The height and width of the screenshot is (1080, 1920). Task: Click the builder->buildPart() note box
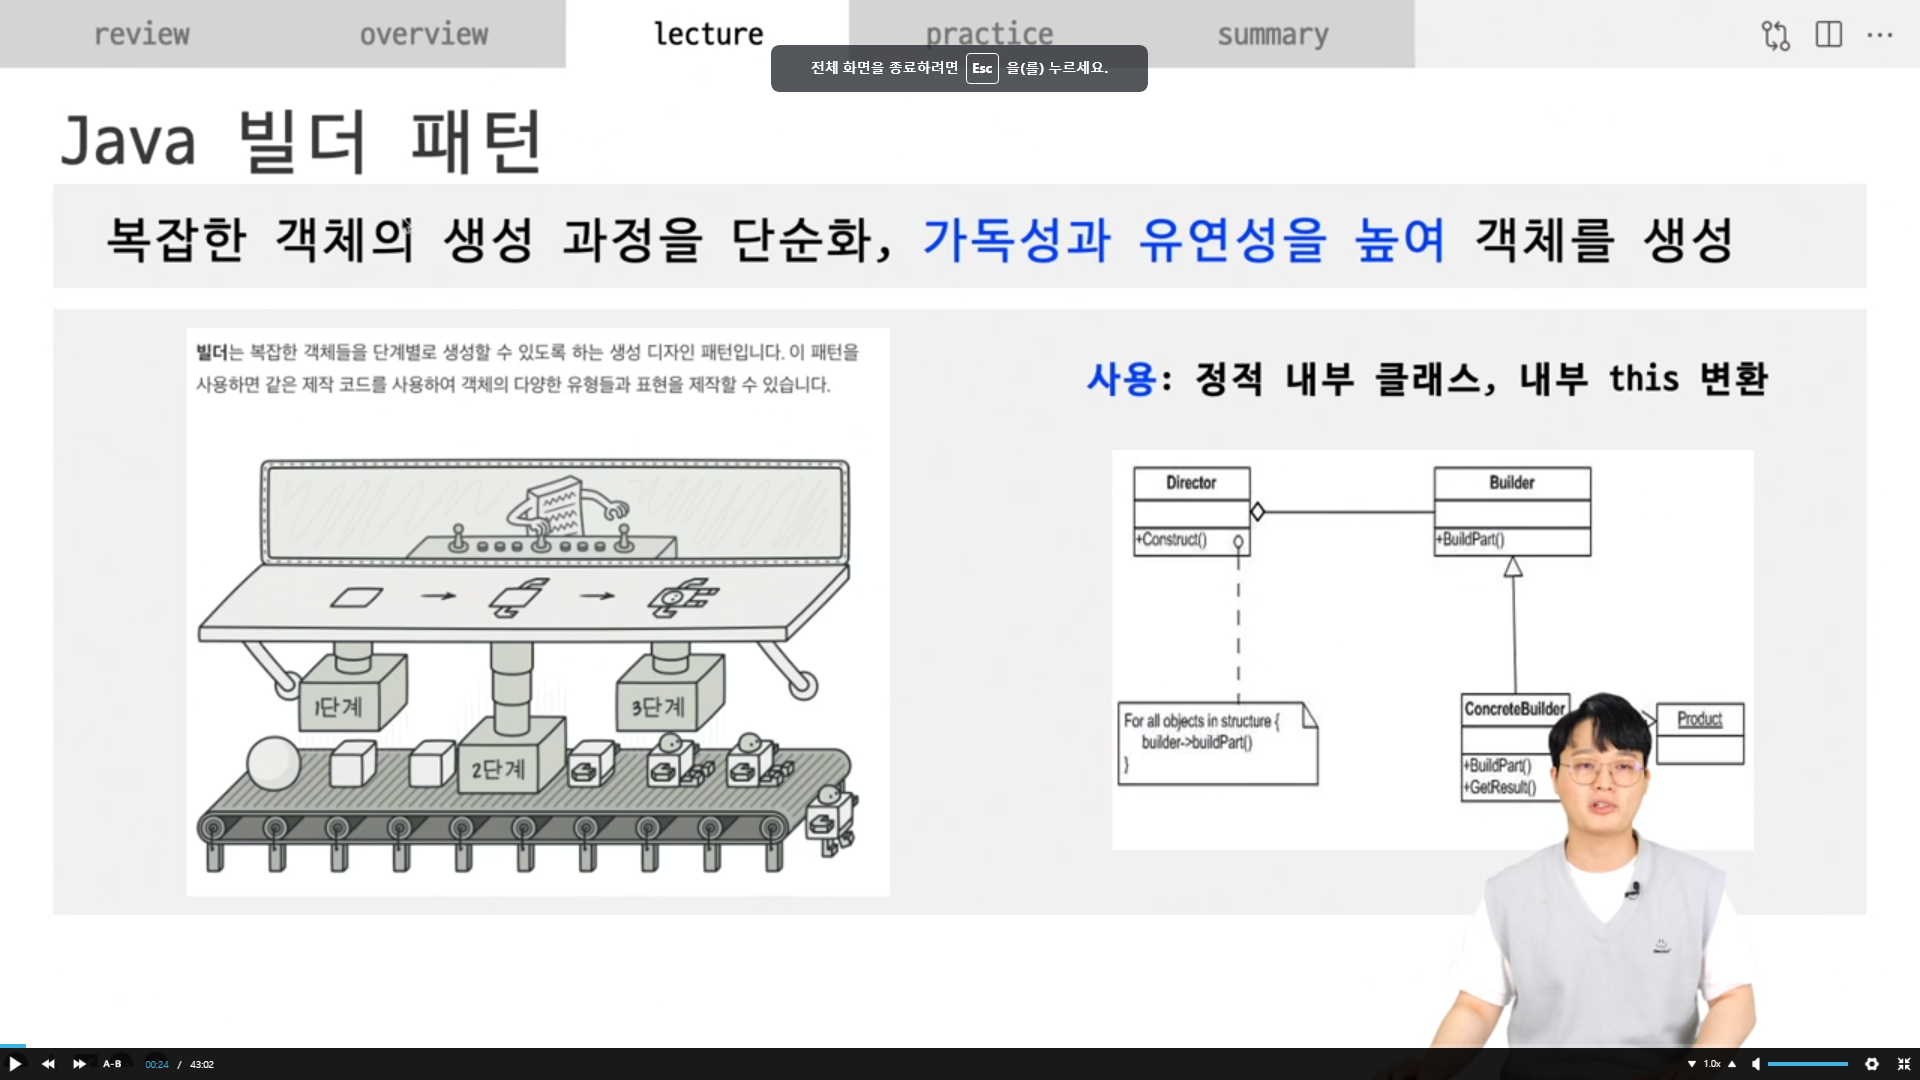coord(1218,743)
